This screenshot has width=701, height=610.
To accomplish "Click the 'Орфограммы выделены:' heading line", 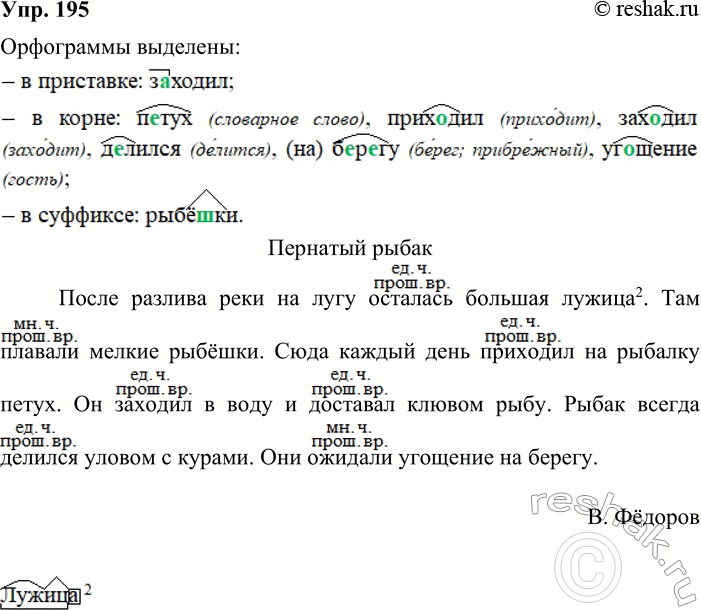I will (120, 47).
